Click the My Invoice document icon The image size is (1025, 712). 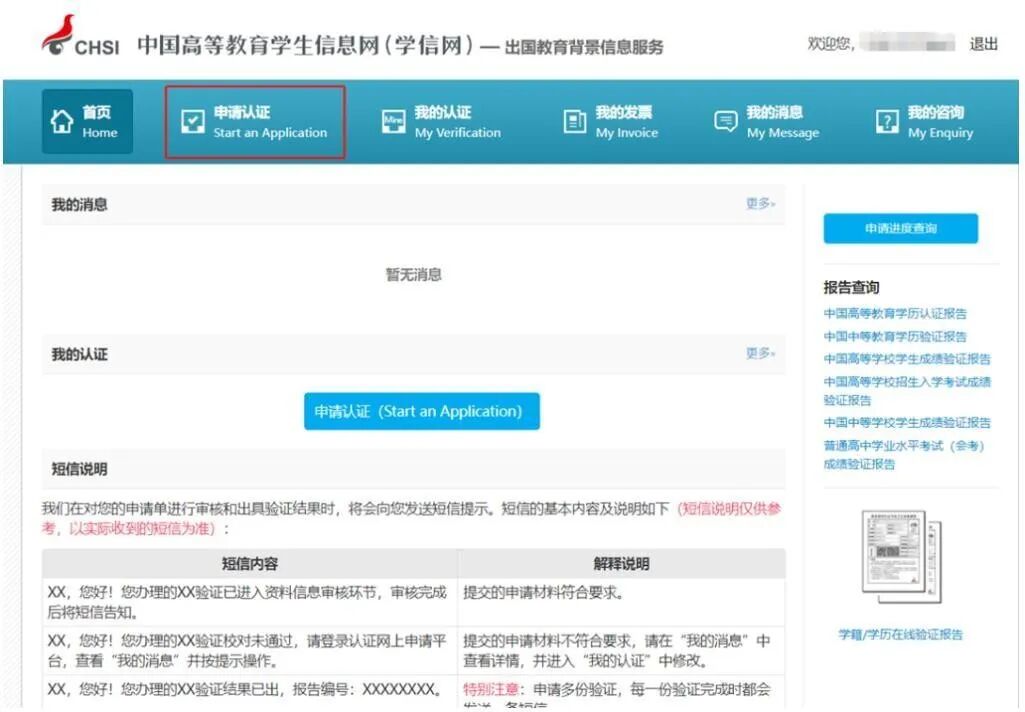point(575,122)
